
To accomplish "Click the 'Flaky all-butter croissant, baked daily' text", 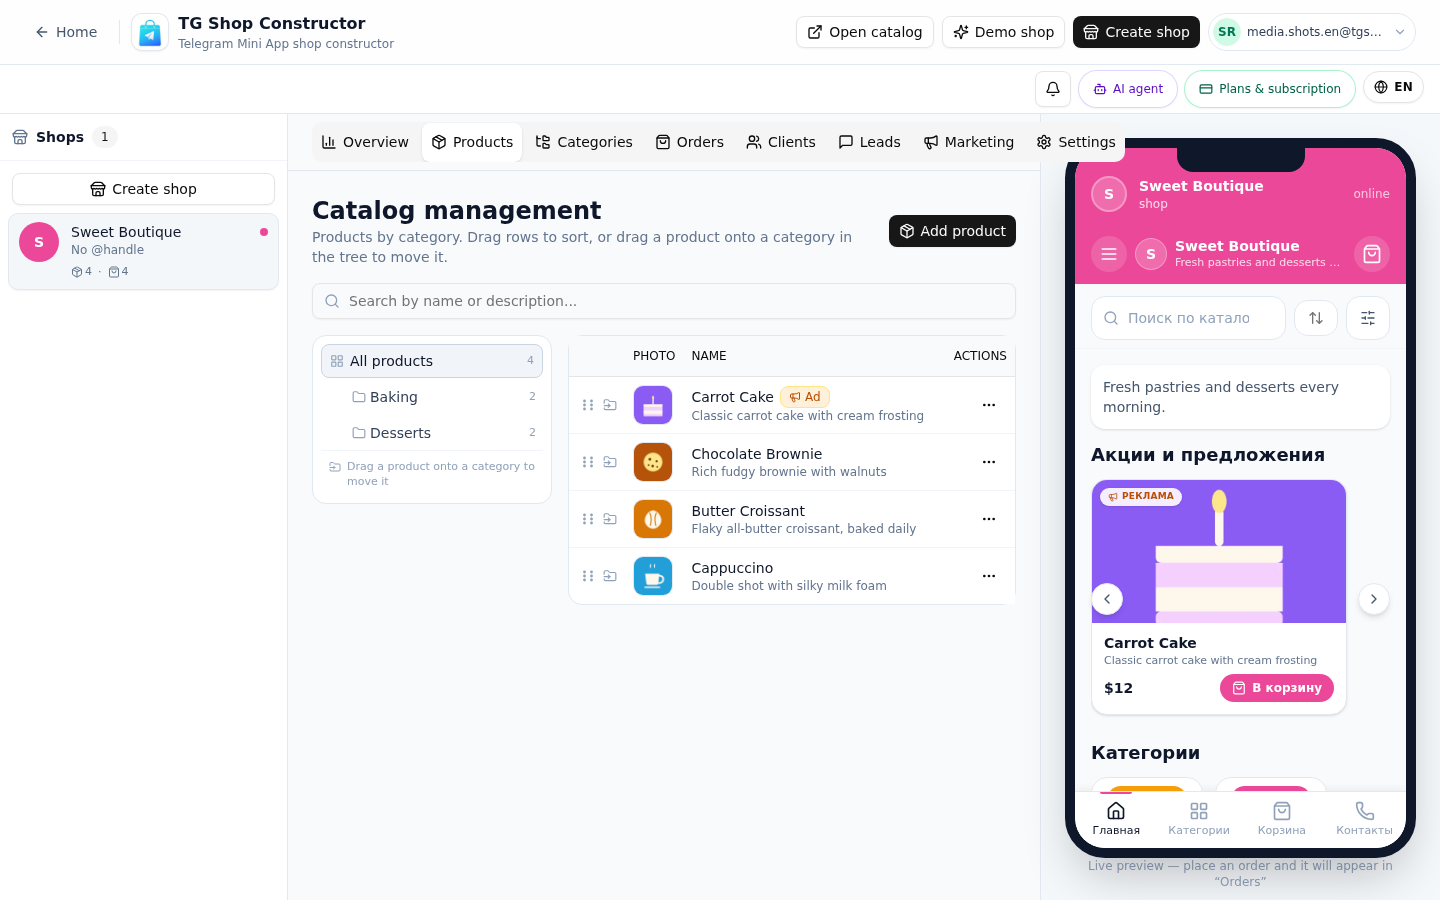I will 804,529.
